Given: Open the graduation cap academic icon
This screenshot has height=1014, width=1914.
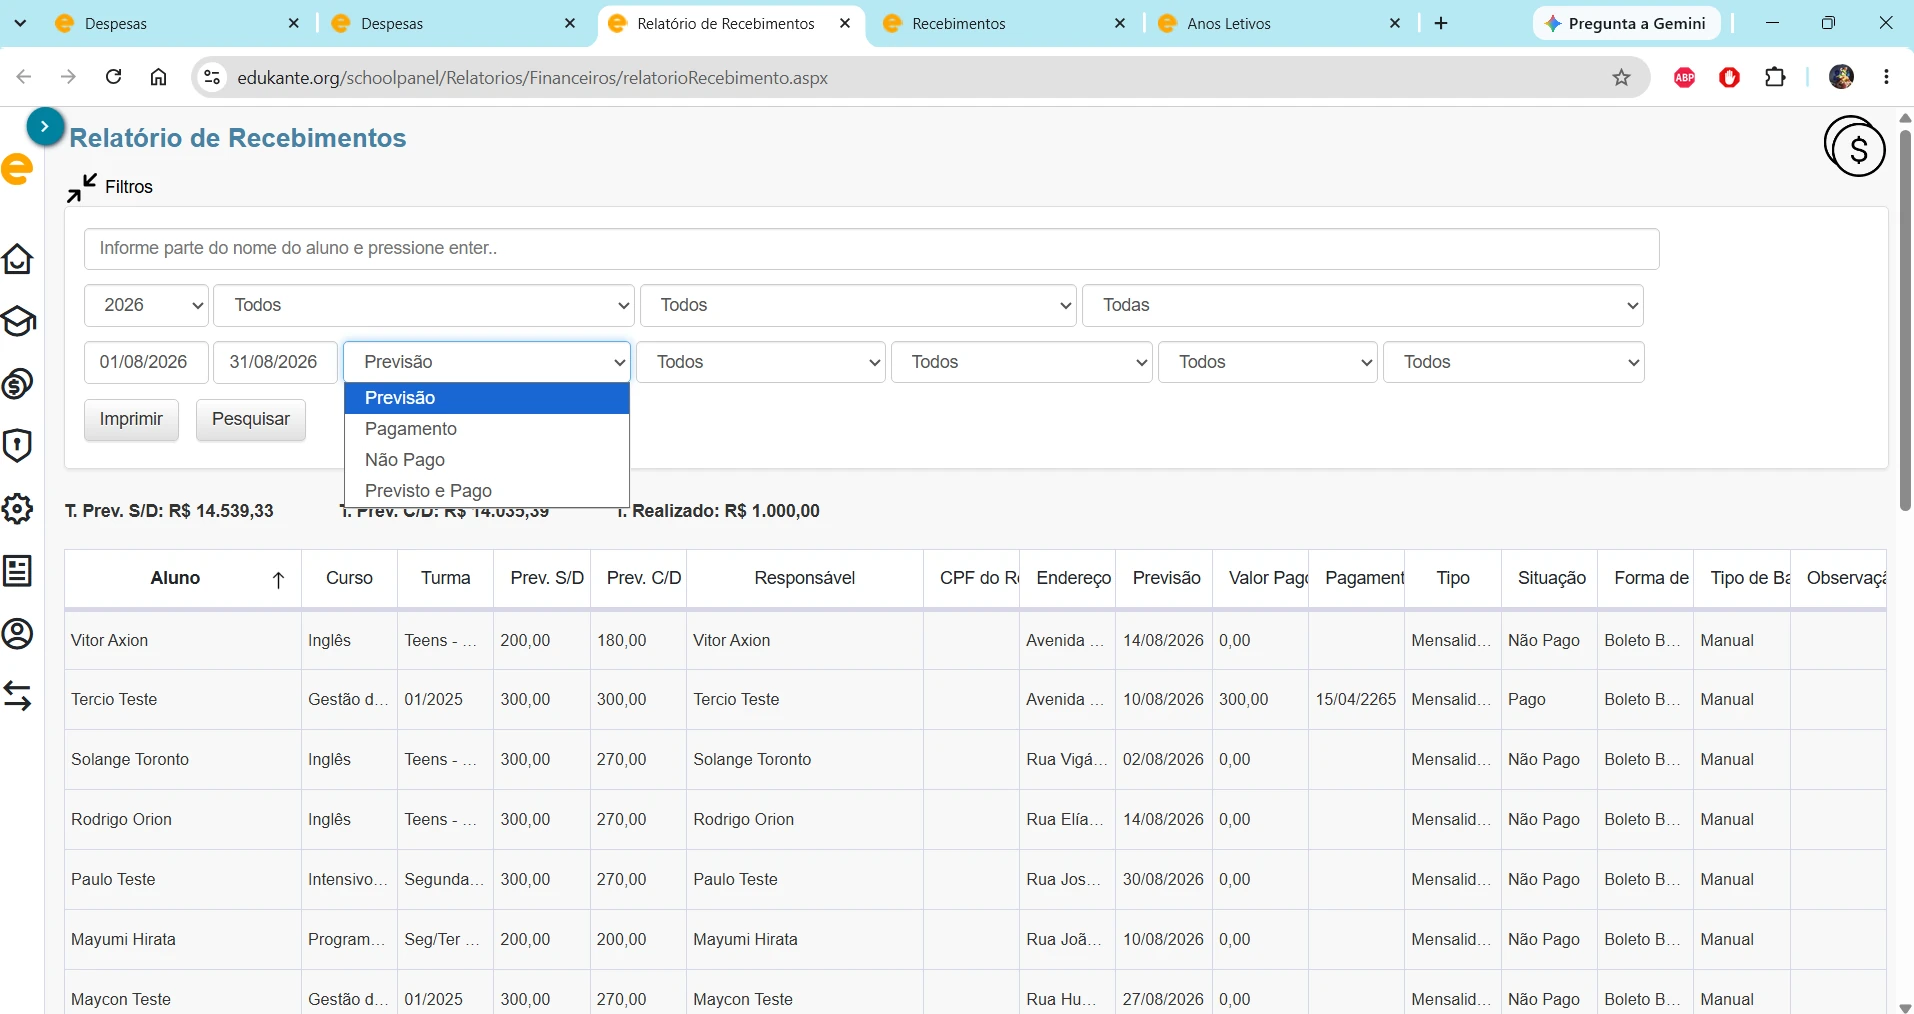Looking at the screenshot, I should [x=18, y=321].
